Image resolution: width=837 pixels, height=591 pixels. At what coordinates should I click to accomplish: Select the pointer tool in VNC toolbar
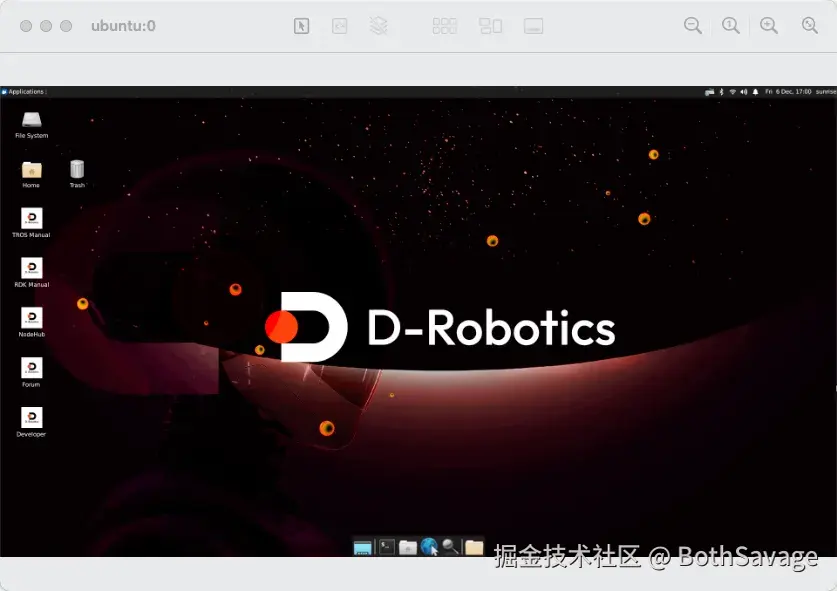(302, 26)
